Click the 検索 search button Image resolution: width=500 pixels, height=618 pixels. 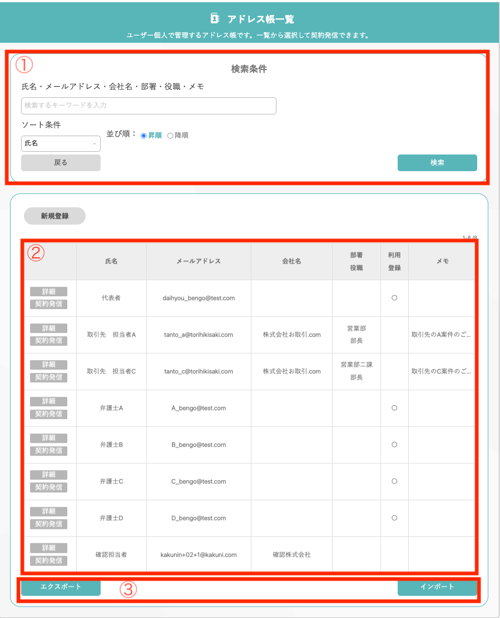pyautogui.click(x=437, y=162)
